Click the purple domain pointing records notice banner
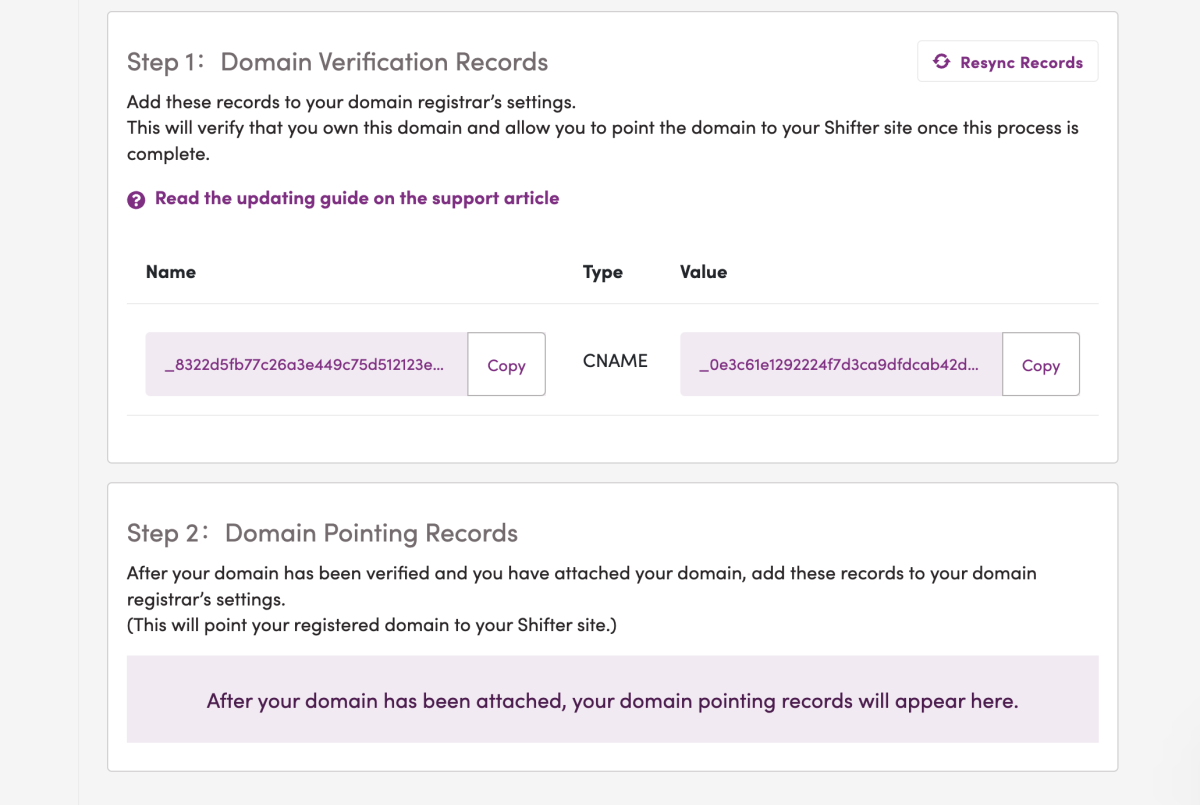Viewport: 1200px width, 805px height. [612, 700]
